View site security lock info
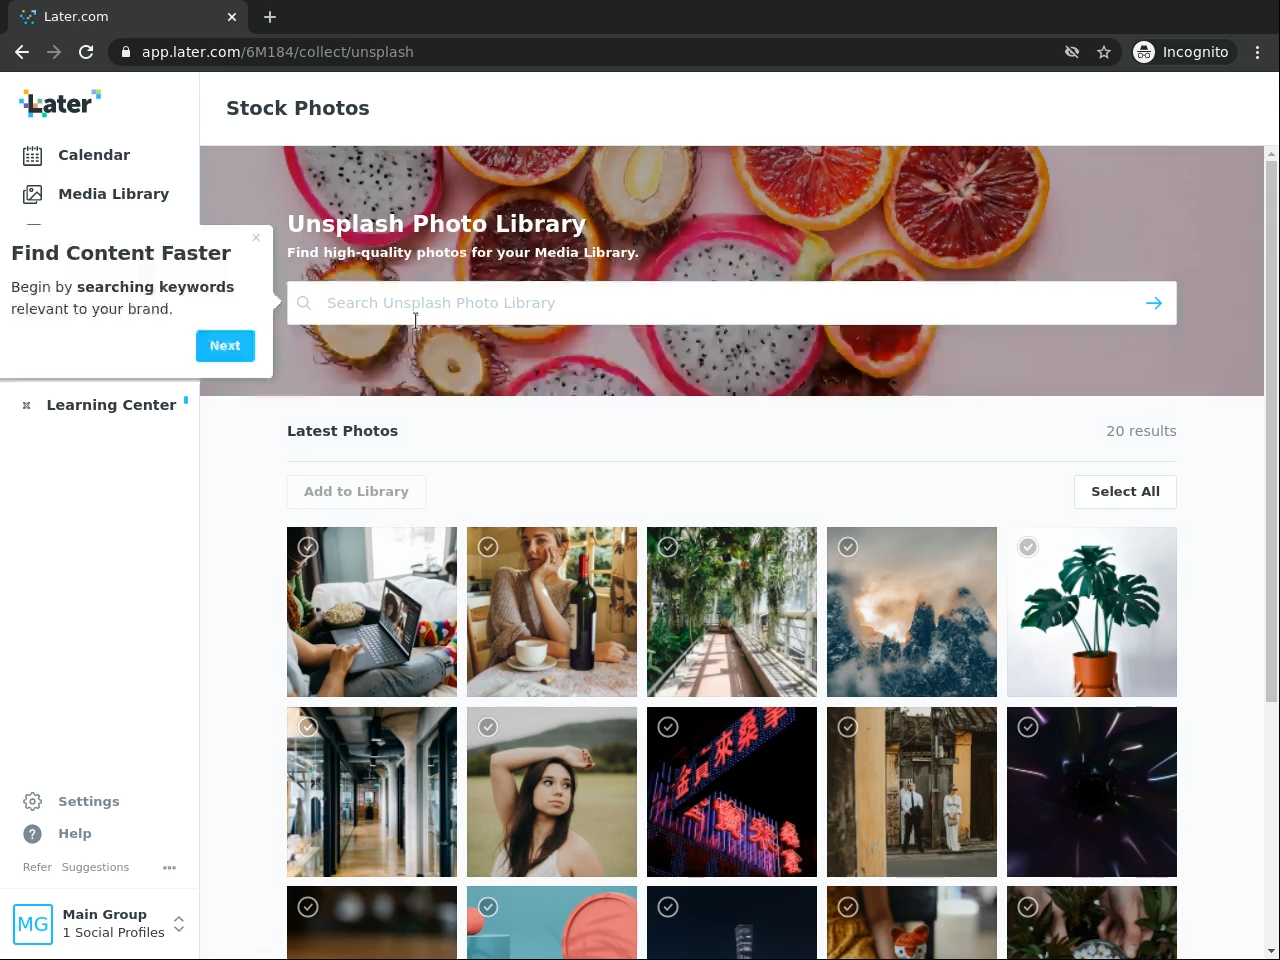The image size is (1280, 960). point(125,52)
